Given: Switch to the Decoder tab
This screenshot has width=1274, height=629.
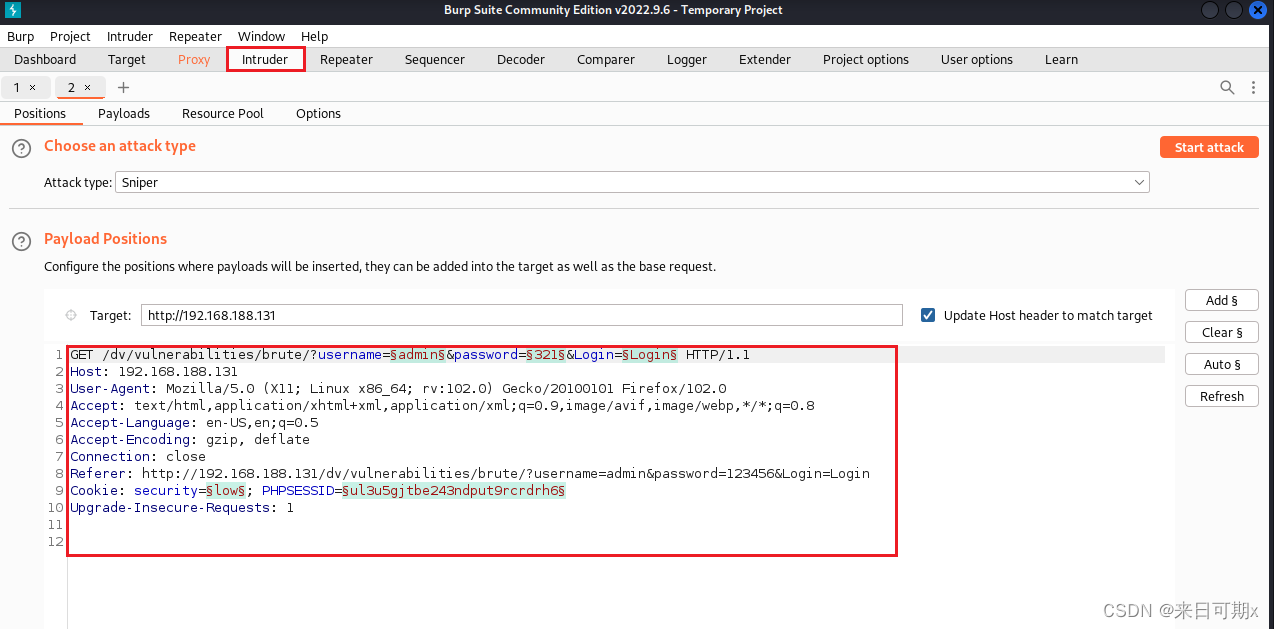Looking at the screenshot, I should [x=521, y=59].
